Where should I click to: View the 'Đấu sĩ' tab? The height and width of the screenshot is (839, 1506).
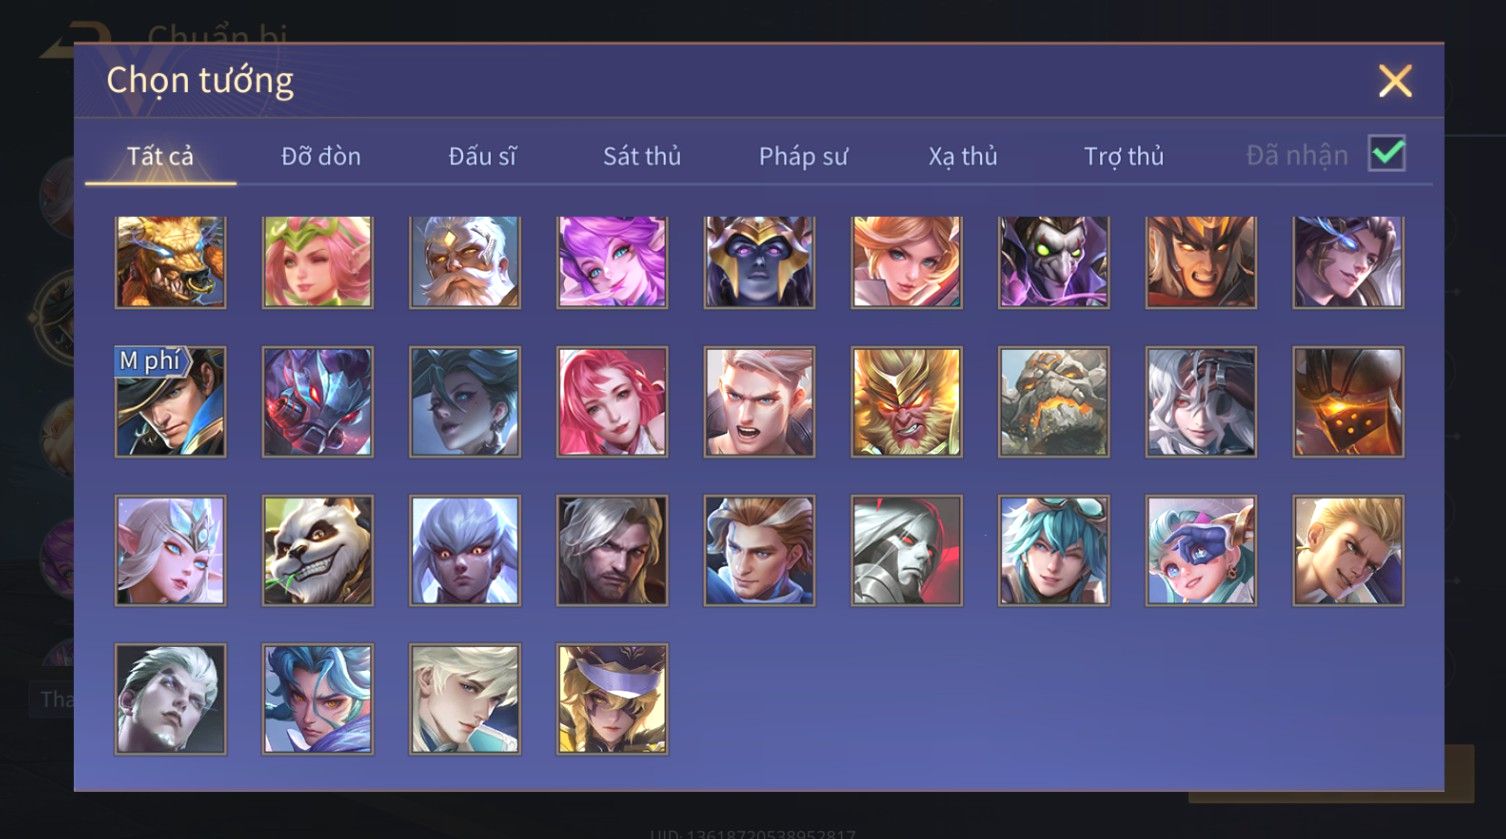[482, 156]
